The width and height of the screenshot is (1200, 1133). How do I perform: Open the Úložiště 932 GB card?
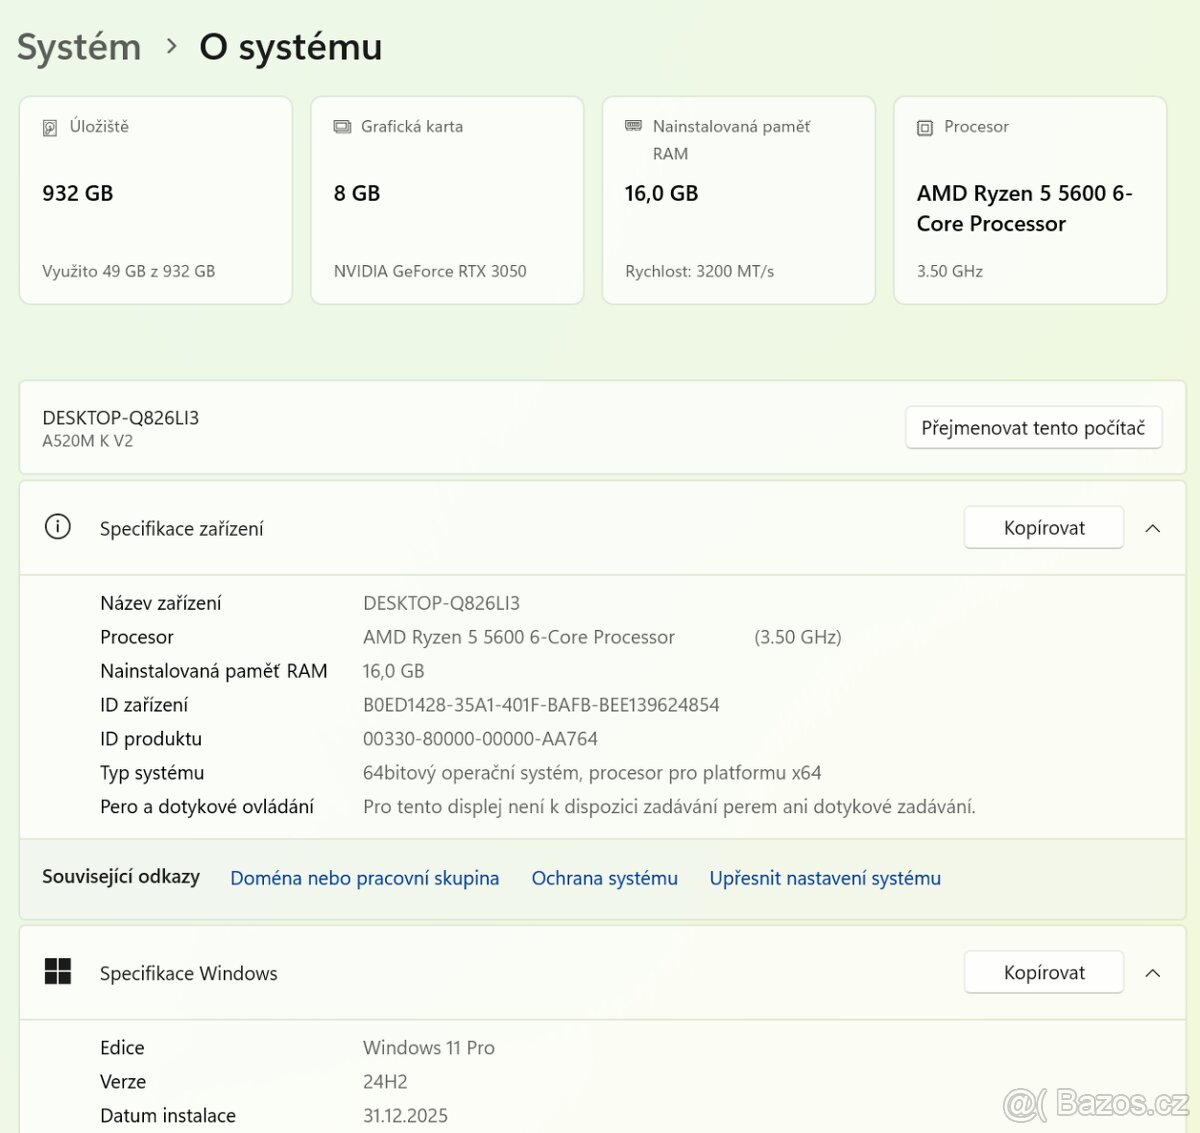click(x=155, y=200)
